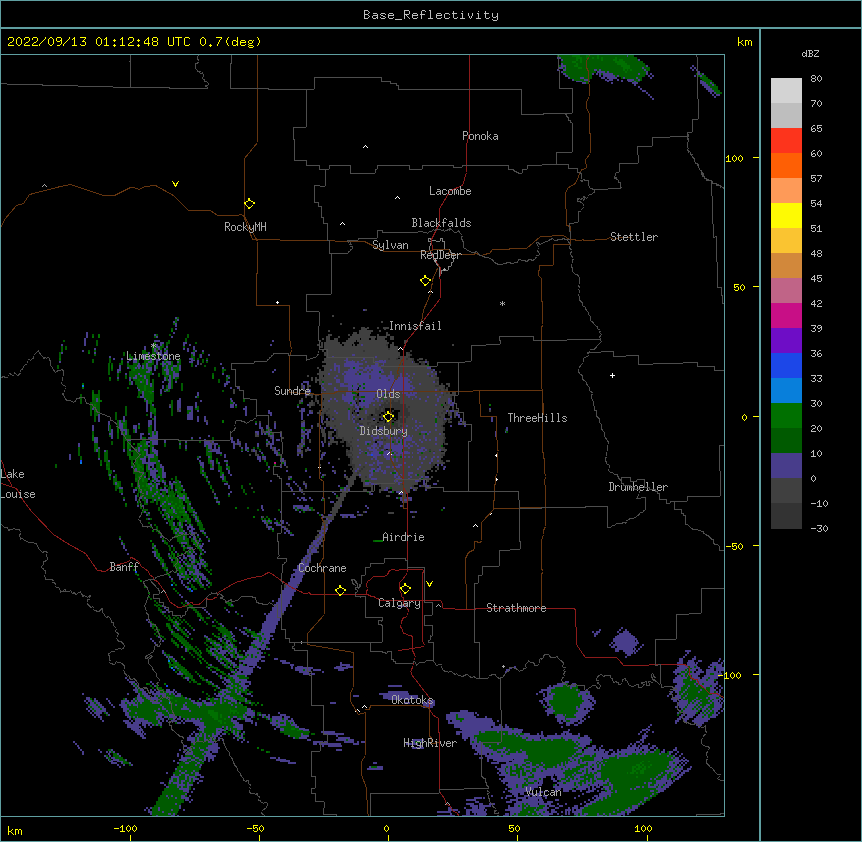The height and width of the screenshot is (842, 862).
Task: Select the Sundre label
Action: click(292, 390)
